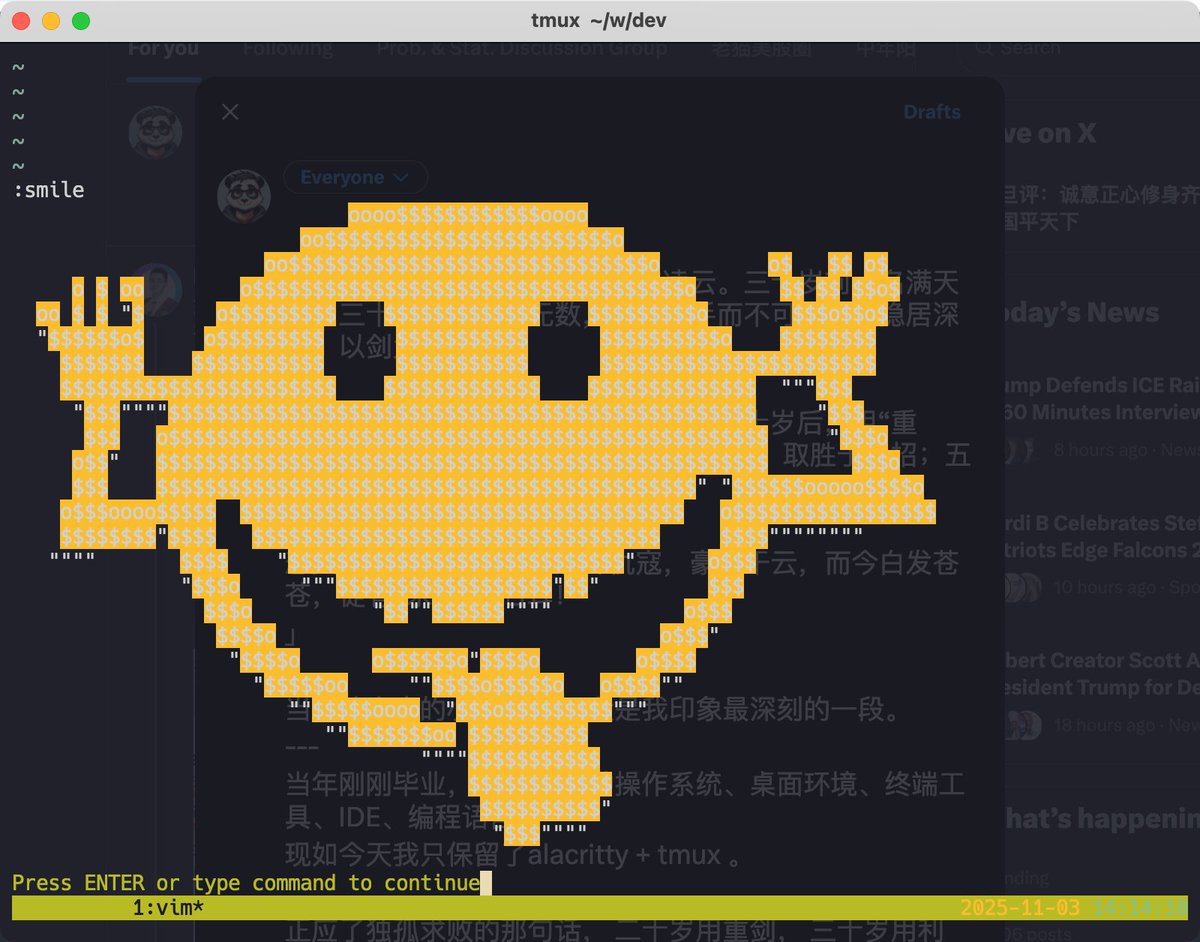Click the terminal cursor after 'continue'
Screen dimensions: 1200x942
(486, 883)
